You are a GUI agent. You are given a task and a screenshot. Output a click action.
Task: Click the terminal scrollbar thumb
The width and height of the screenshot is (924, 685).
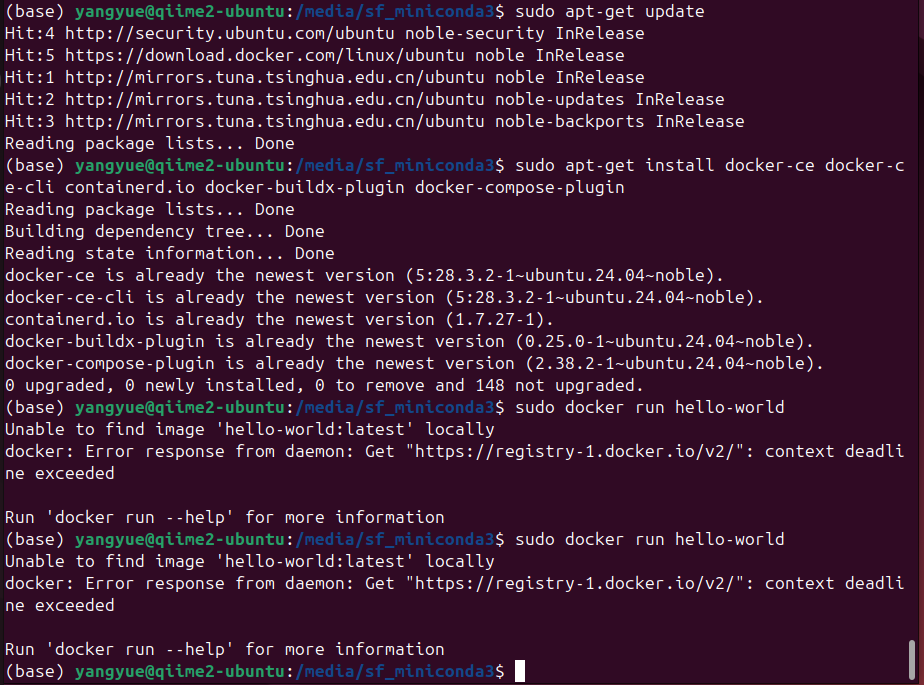click(912, 660)
